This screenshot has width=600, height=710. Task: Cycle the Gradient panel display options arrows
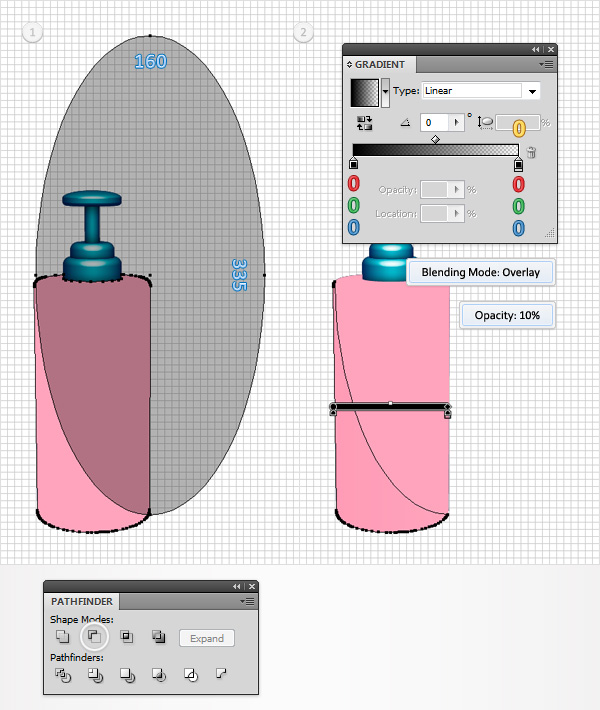[349, 65]
